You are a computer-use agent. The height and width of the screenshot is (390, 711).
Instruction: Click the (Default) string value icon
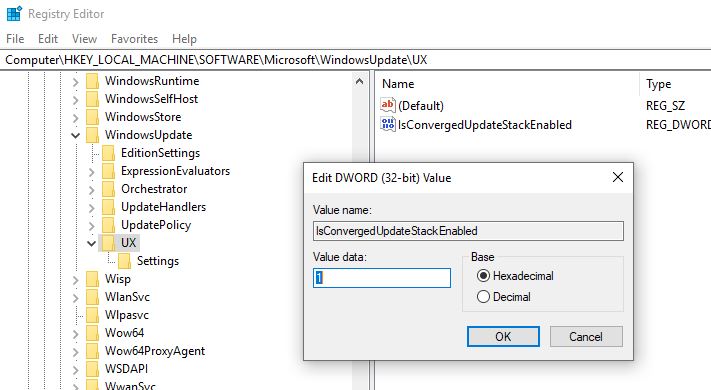[x=388, y=105]
